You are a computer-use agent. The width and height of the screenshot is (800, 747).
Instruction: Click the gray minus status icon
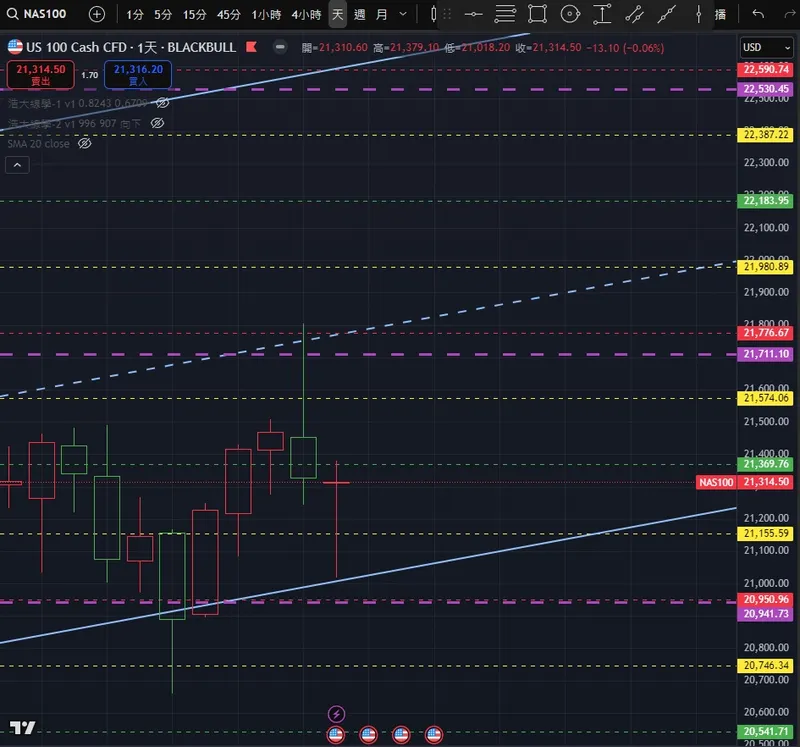280,47
